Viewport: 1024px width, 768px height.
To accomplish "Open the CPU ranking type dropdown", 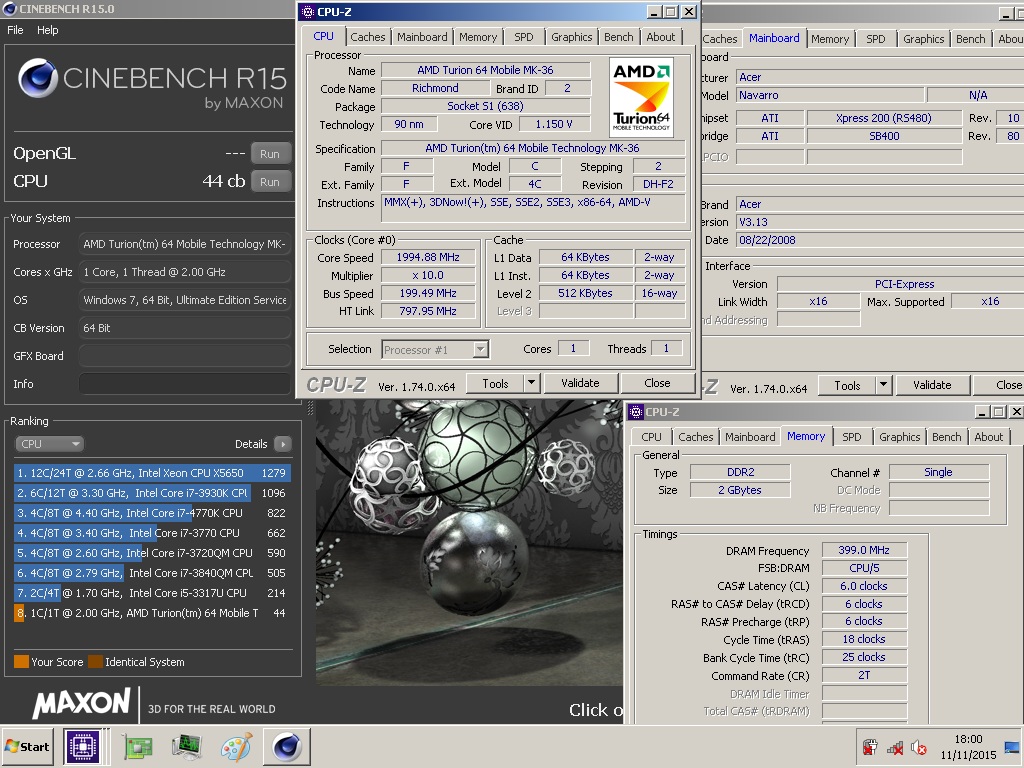I will (x=49, y=444).
